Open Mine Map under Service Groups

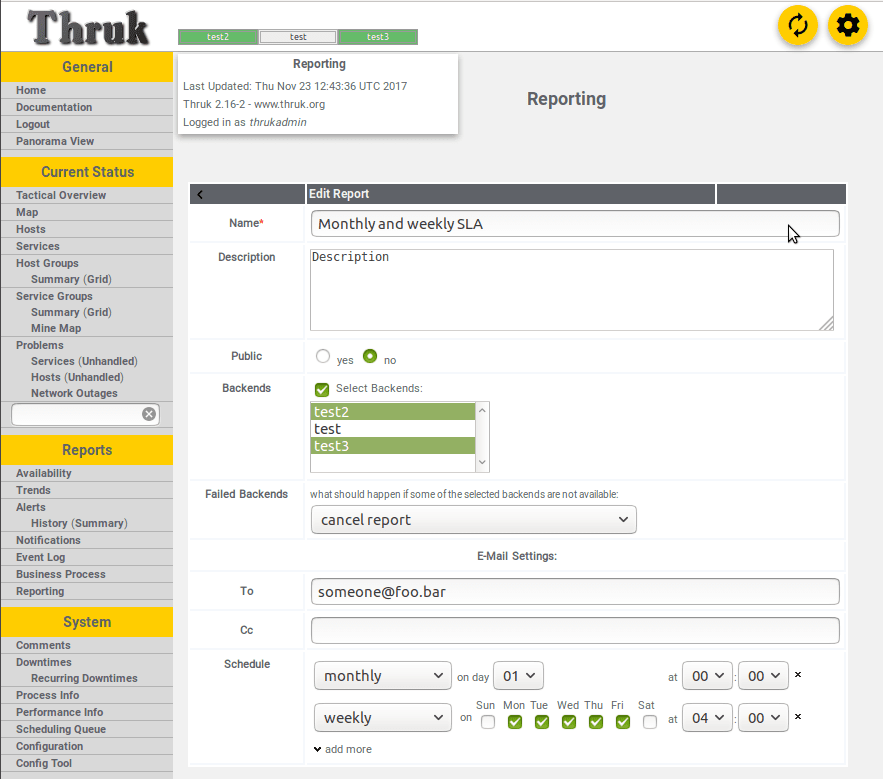(x=56, y=328)
